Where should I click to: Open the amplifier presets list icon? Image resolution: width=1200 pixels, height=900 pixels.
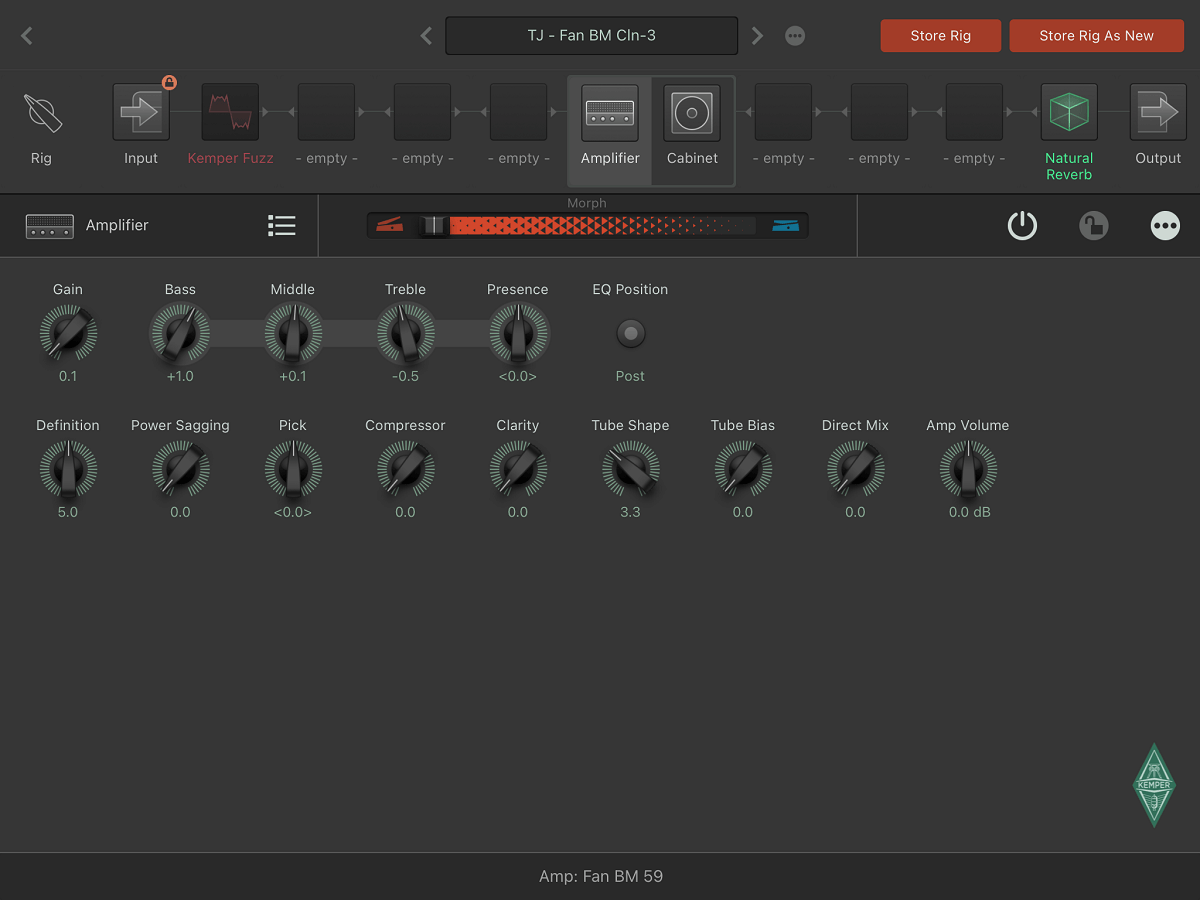[x=282, y=226]
